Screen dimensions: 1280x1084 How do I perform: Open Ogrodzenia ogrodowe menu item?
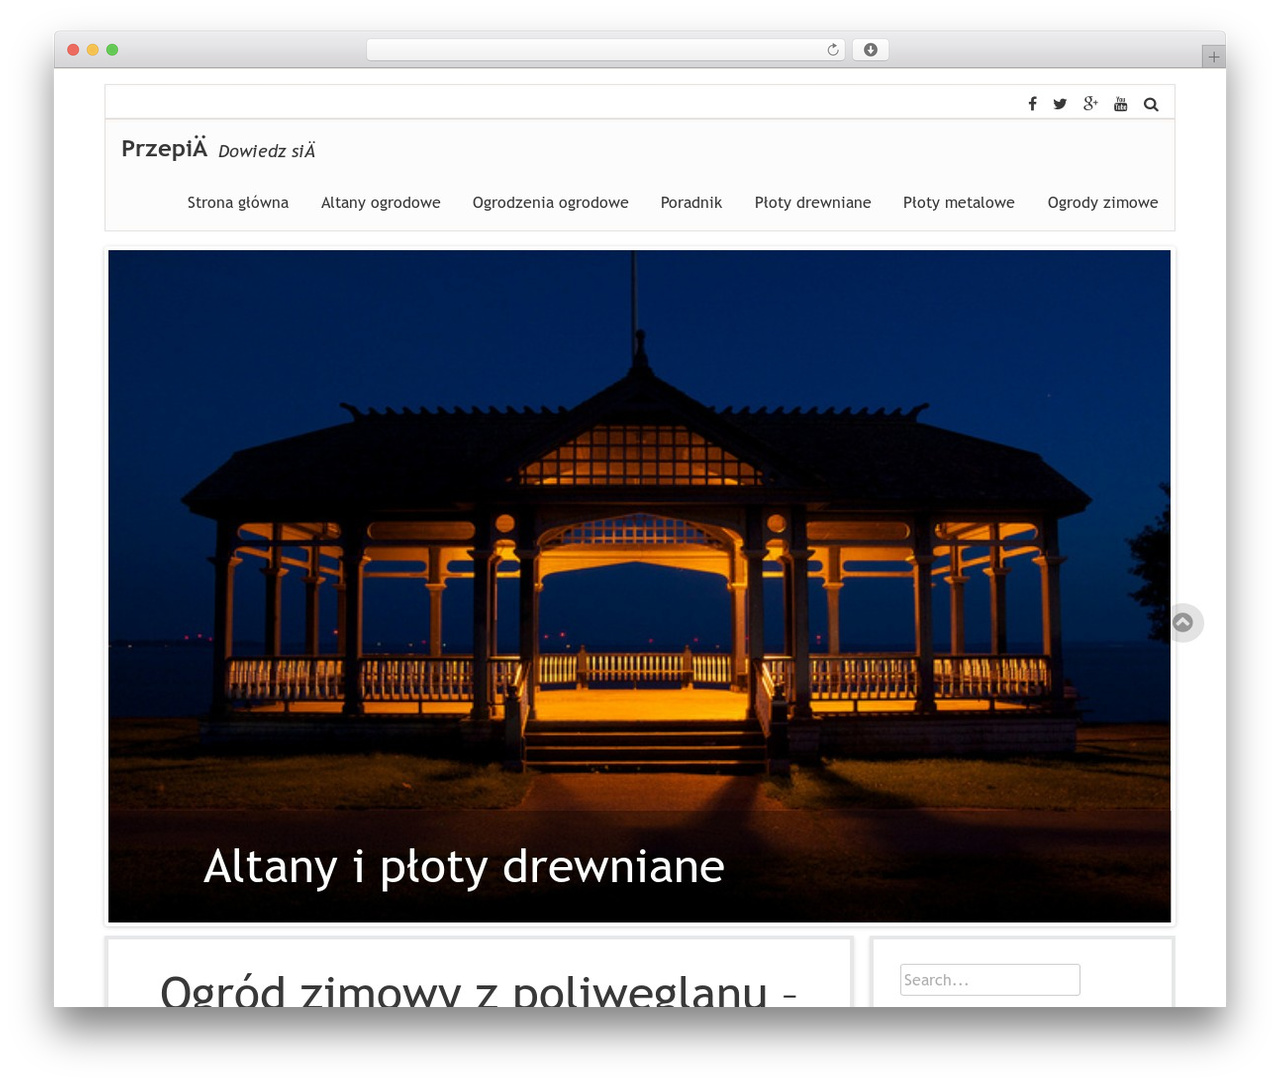point(551,202)
